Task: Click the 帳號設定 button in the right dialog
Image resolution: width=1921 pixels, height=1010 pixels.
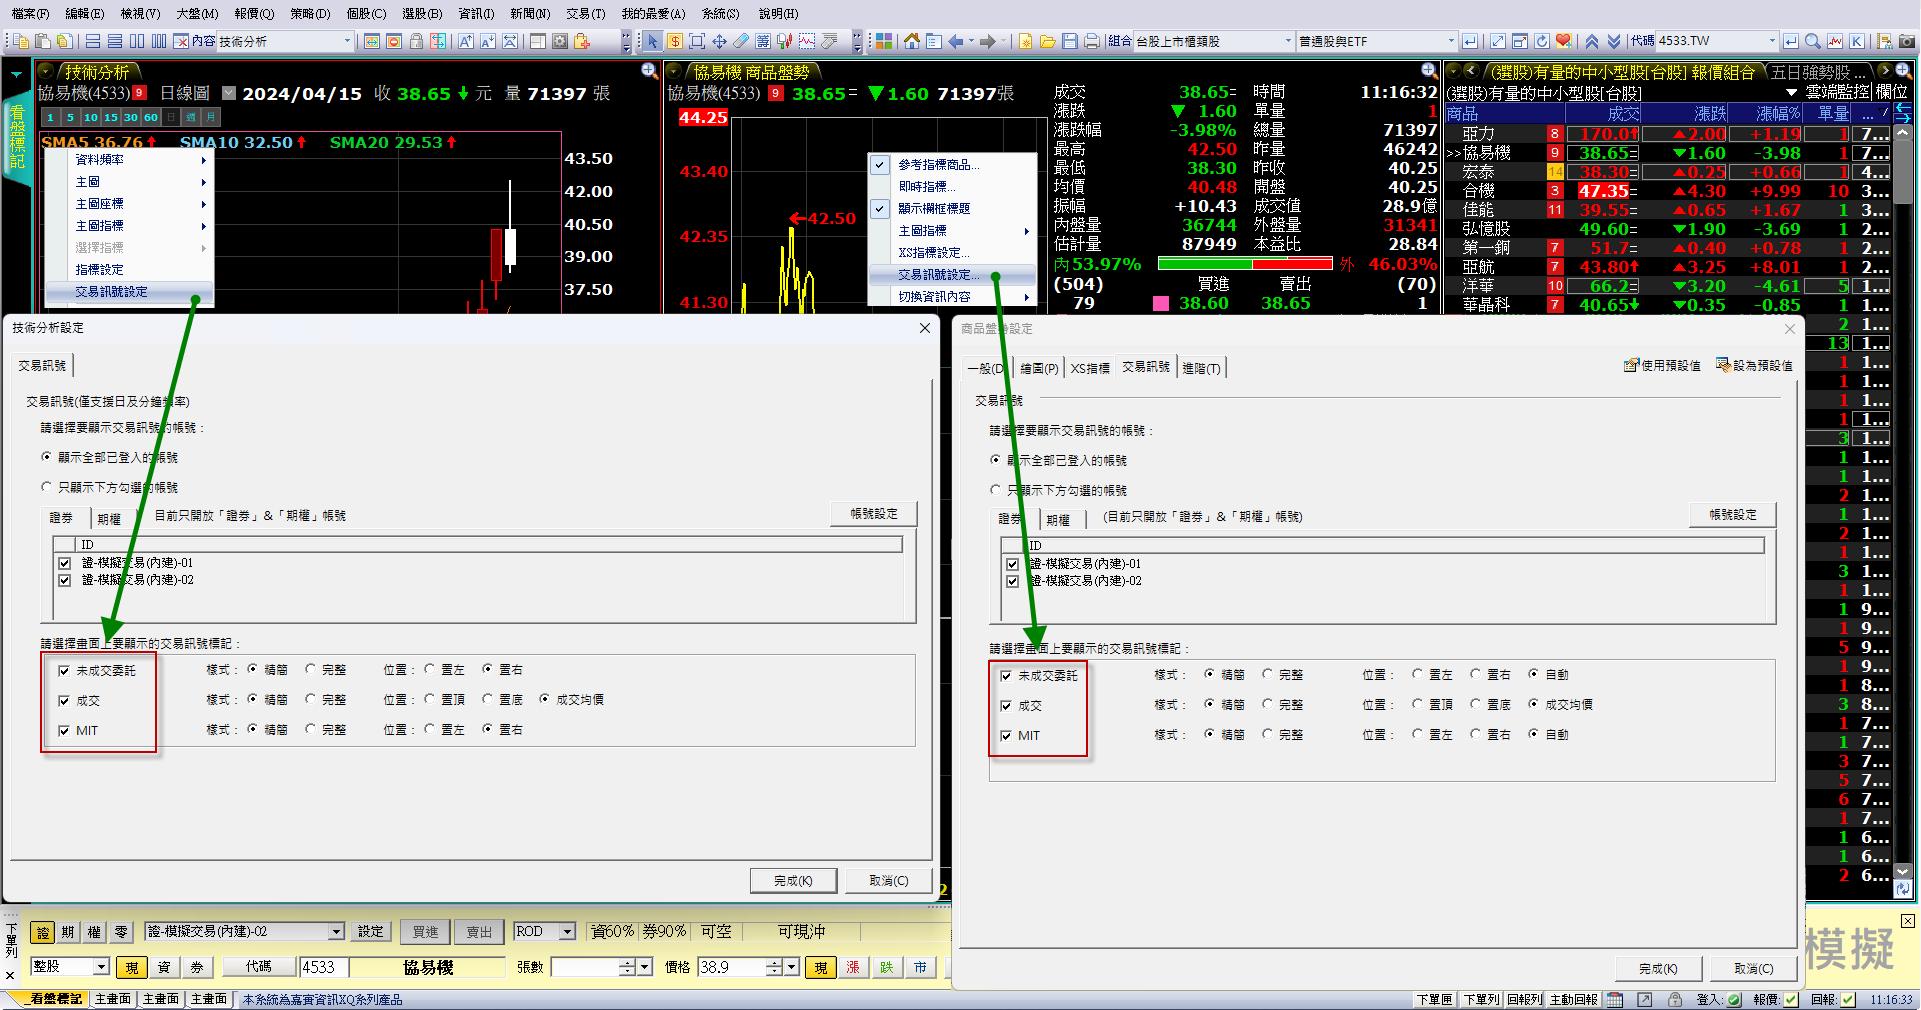Action: pos(1732,515)
